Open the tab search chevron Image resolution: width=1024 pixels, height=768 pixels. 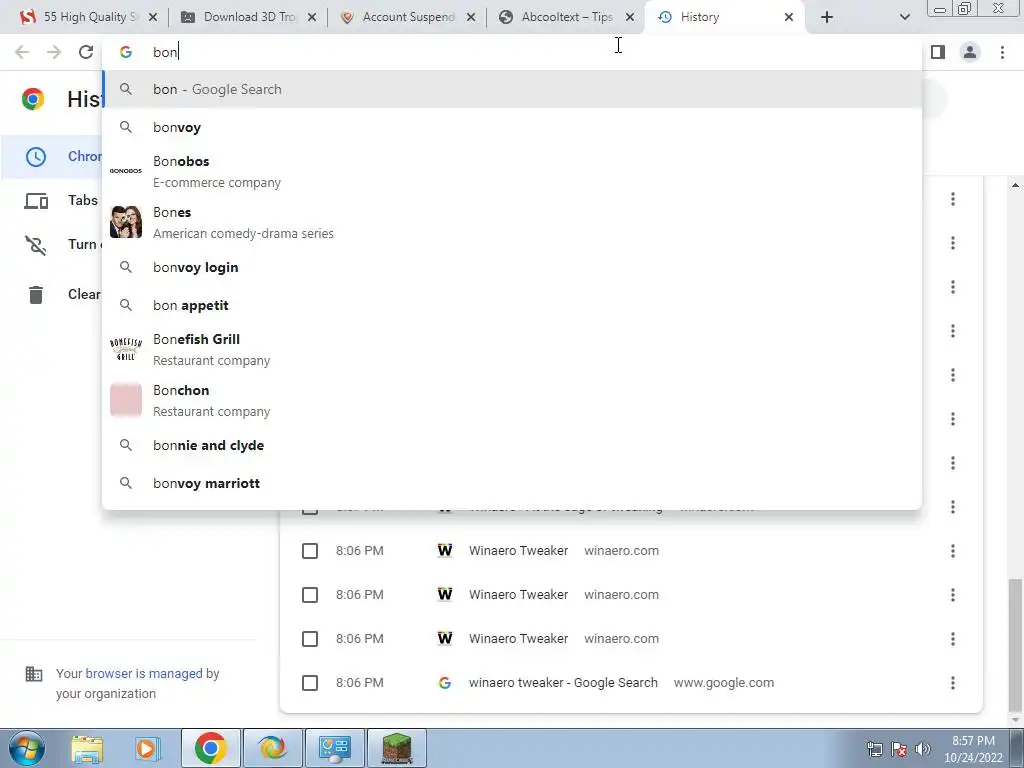point(904,17)
